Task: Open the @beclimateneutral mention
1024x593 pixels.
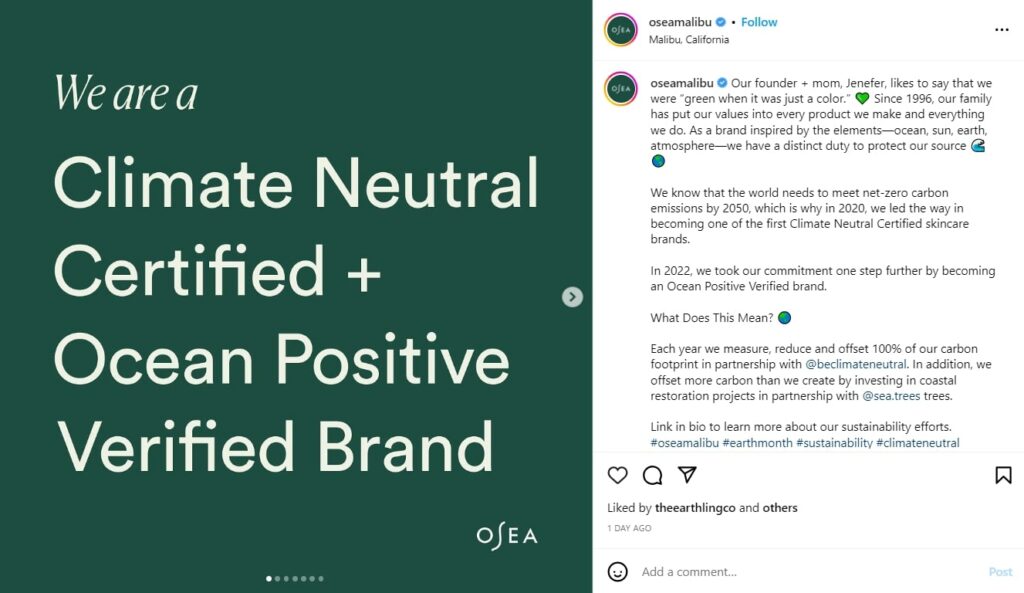Action: 856,364
